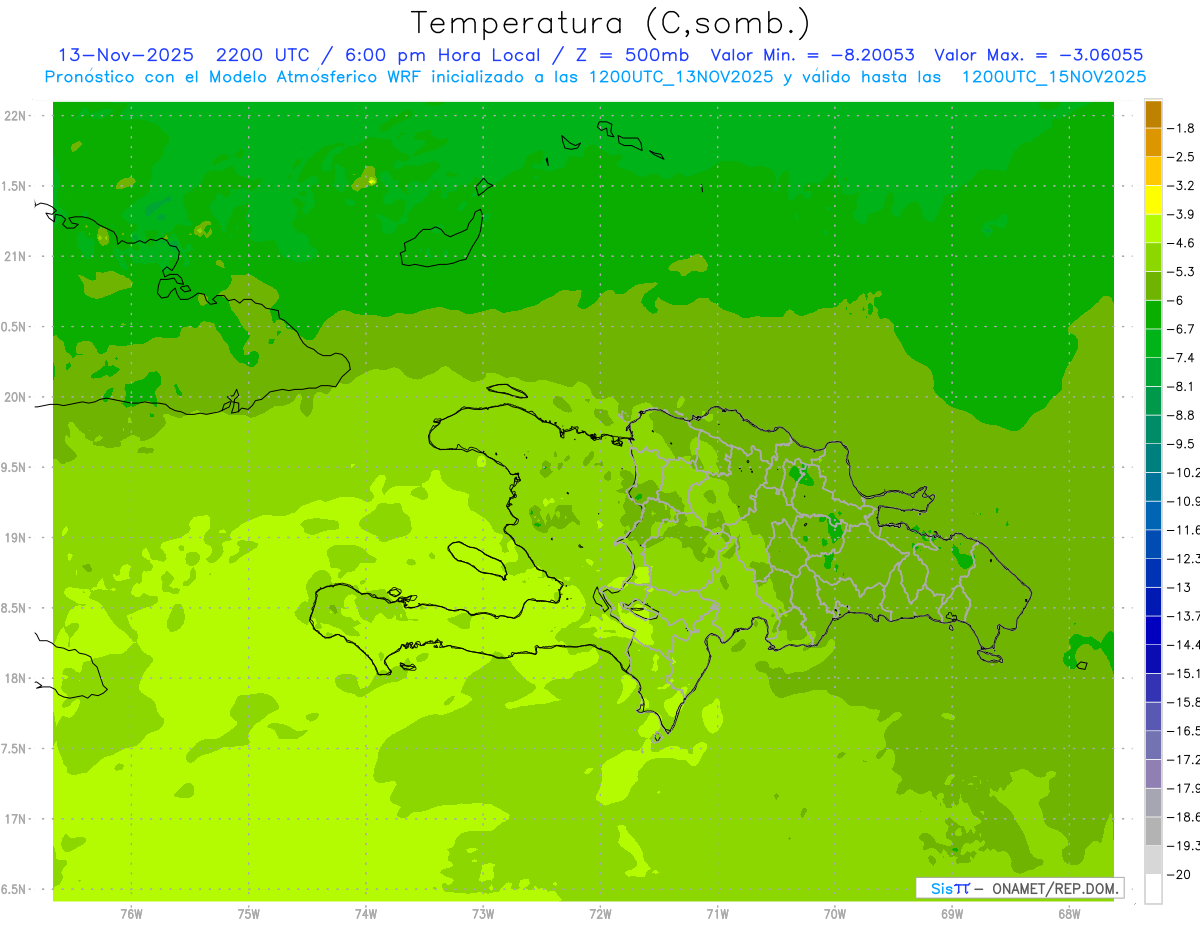Click the gray swatch between -18.6 and -19.3
The width and height of the screenshot is (1200, 927).
pyautogui.click(x=1153, y=831)
